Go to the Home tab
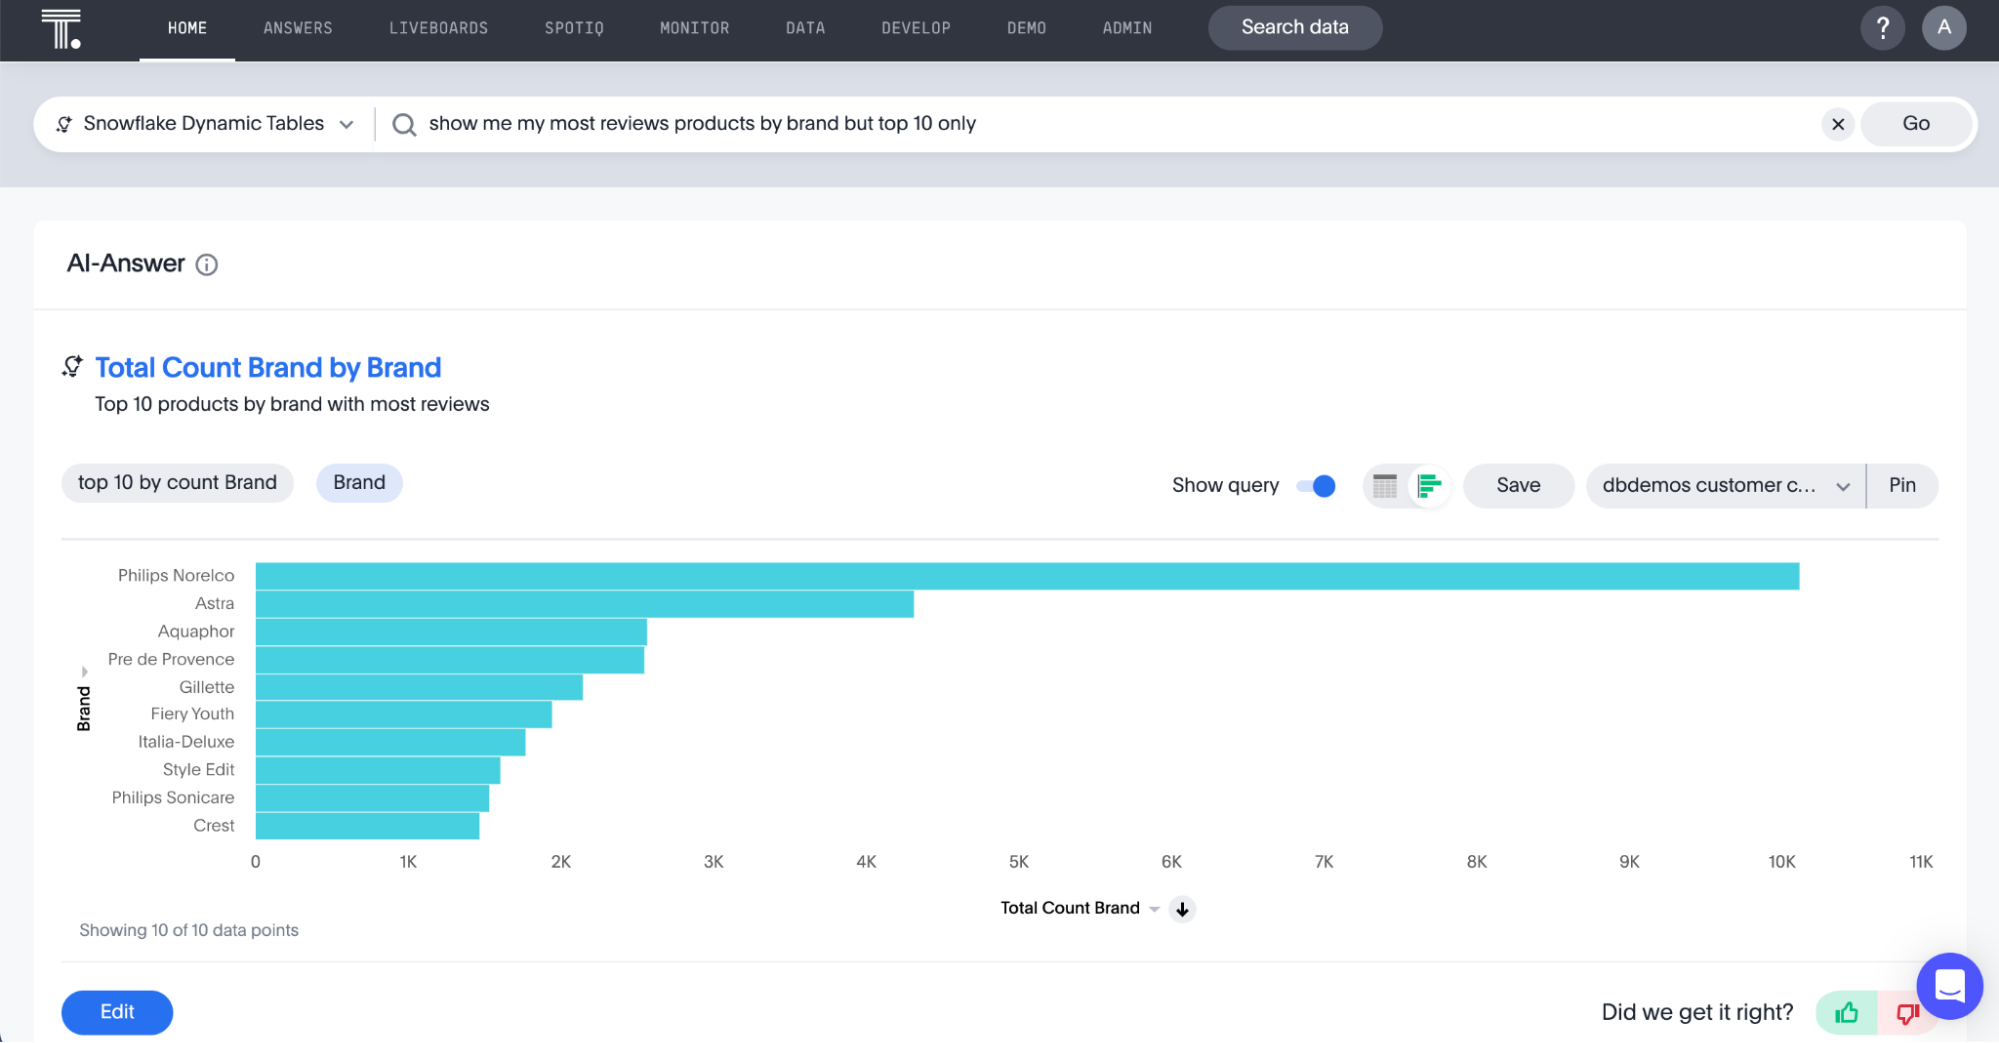Screen dimensions: 1999x1043 point(187,28)
